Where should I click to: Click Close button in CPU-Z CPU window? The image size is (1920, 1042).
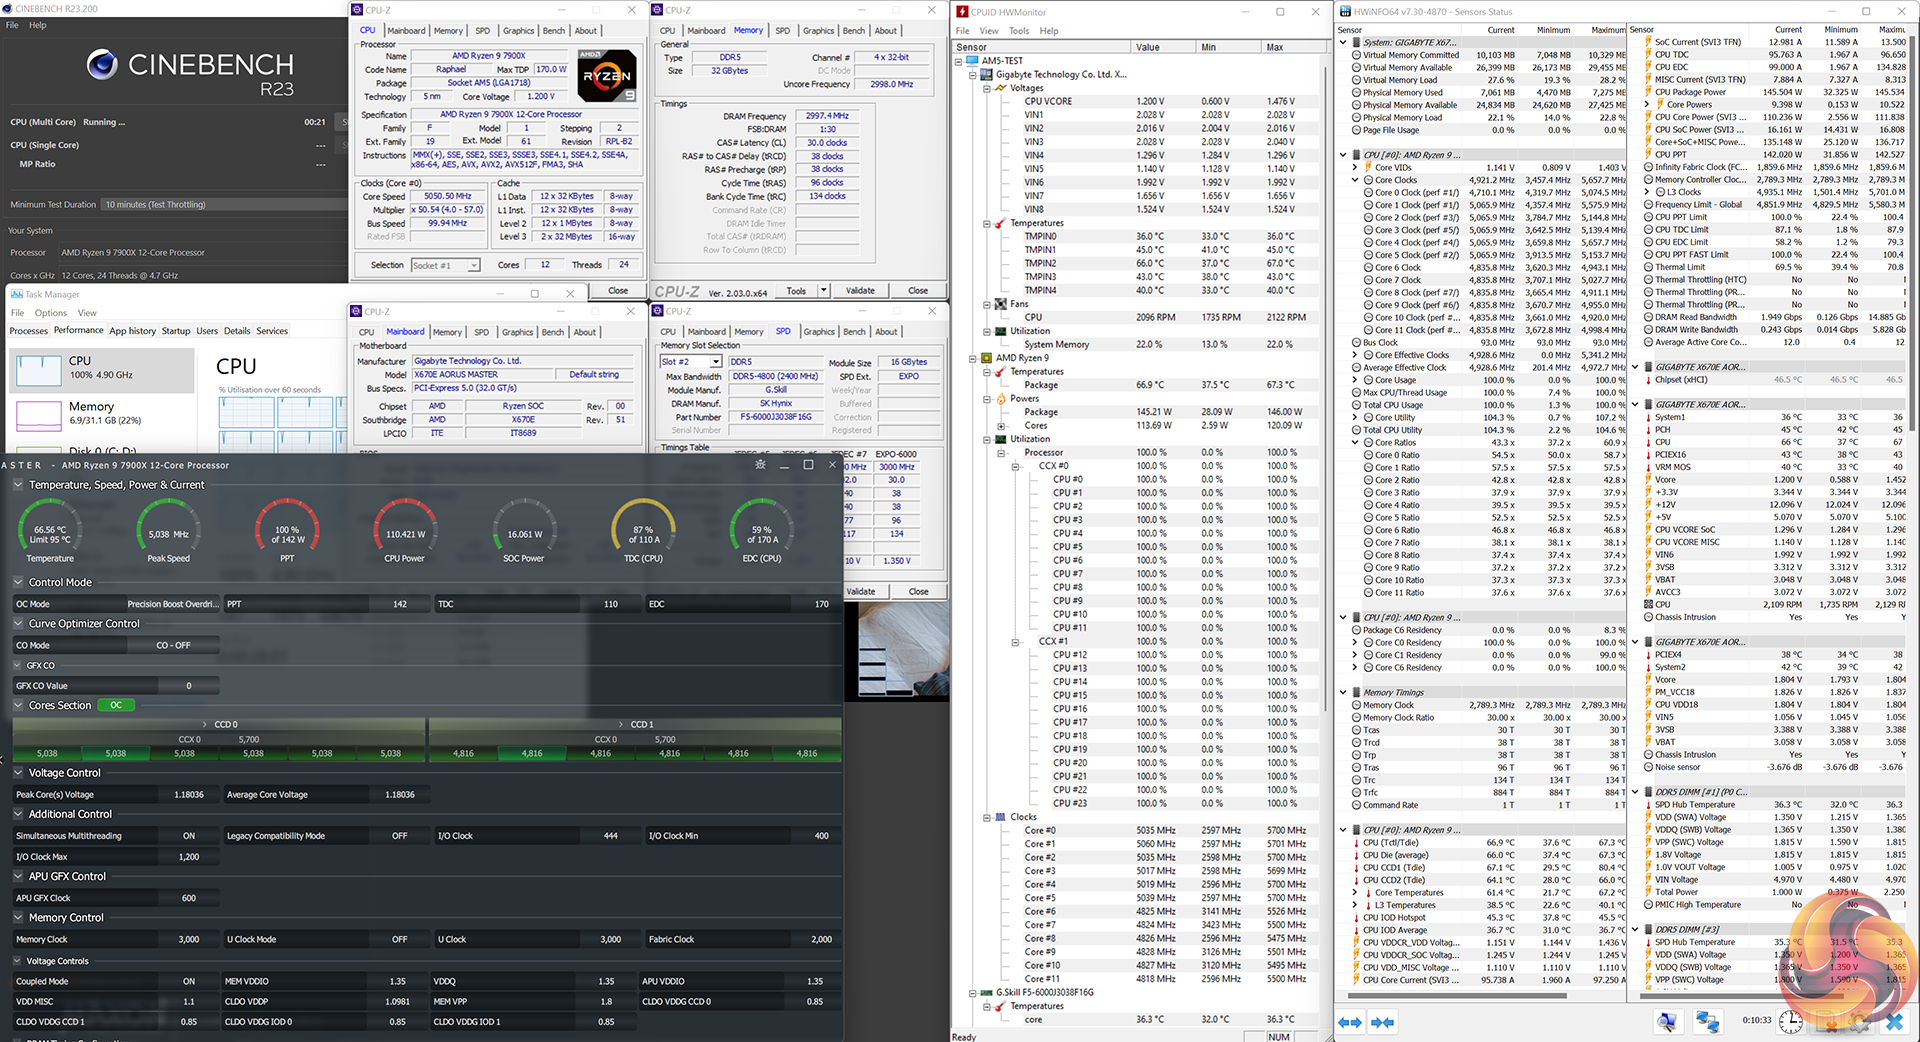[x=618, y=291]
